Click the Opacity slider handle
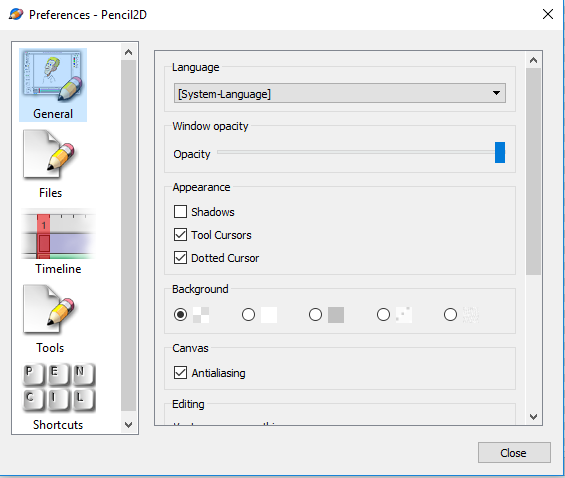Screen dimensions: 565x478 tap(500, 152)
